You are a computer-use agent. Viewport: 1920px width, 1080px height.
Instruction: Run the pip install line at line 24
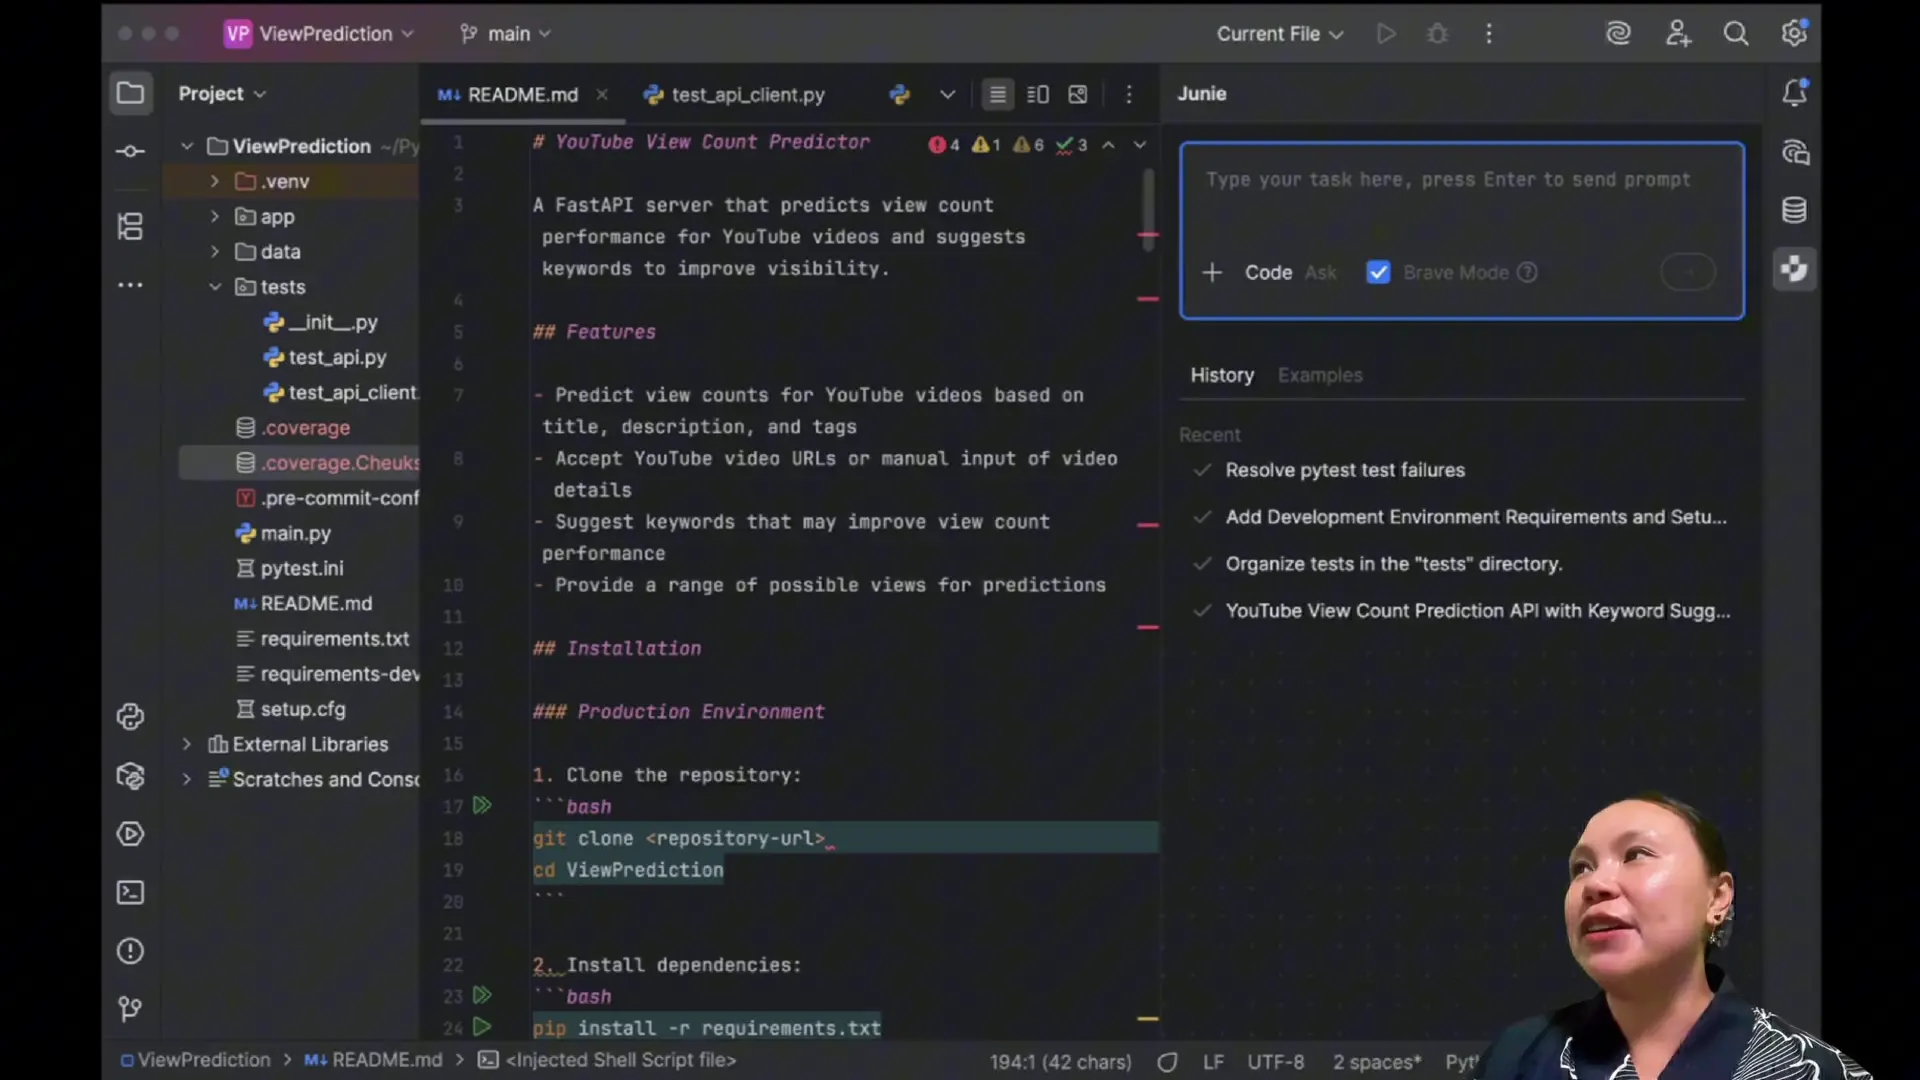[482, 1027]
